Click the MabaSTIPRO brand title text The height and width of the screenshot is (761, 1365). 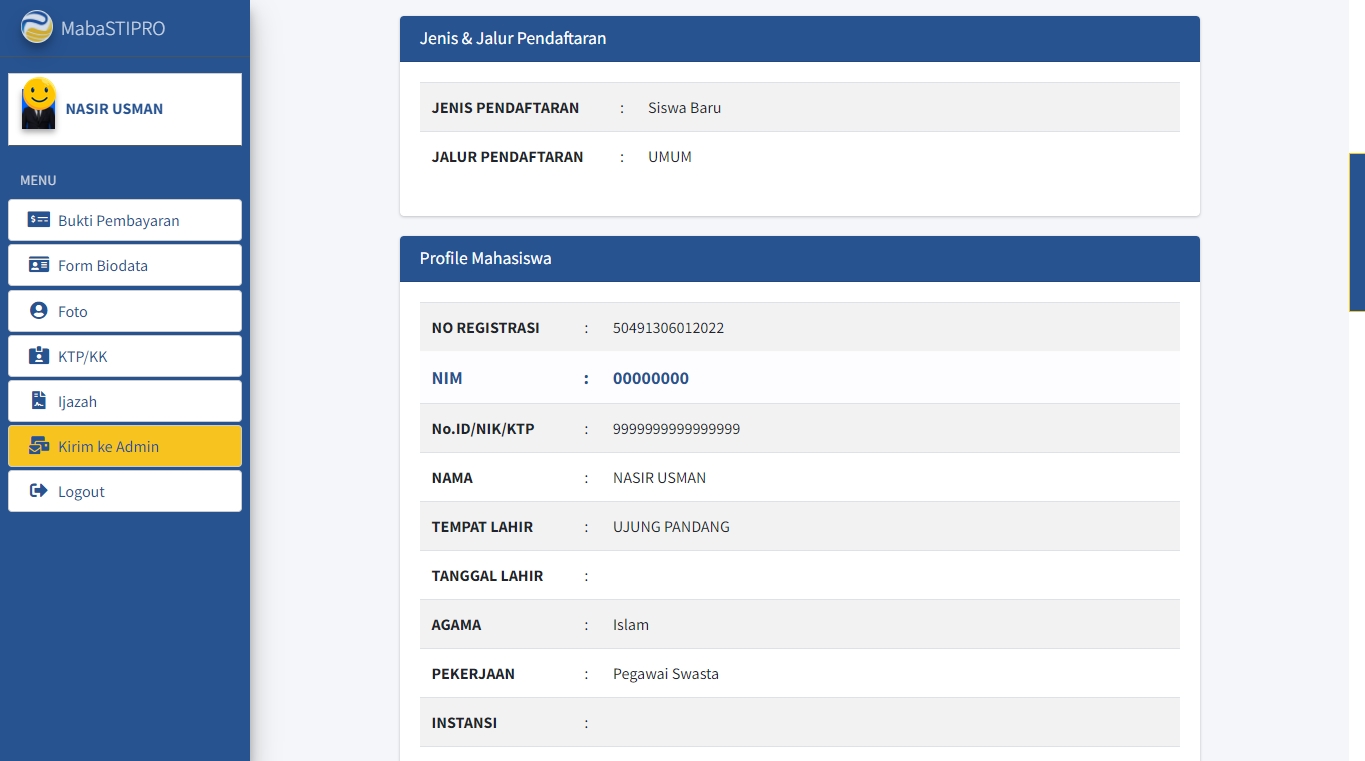pos(113,29)
